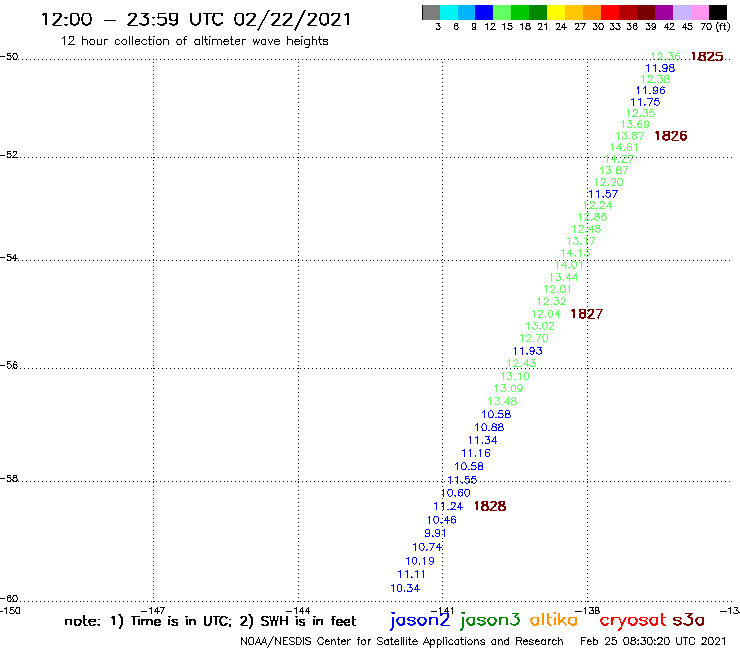Screen dimensions: 740x650
Task: Select the jason2 satellite legend label
Action: click(x=420, y=620)
